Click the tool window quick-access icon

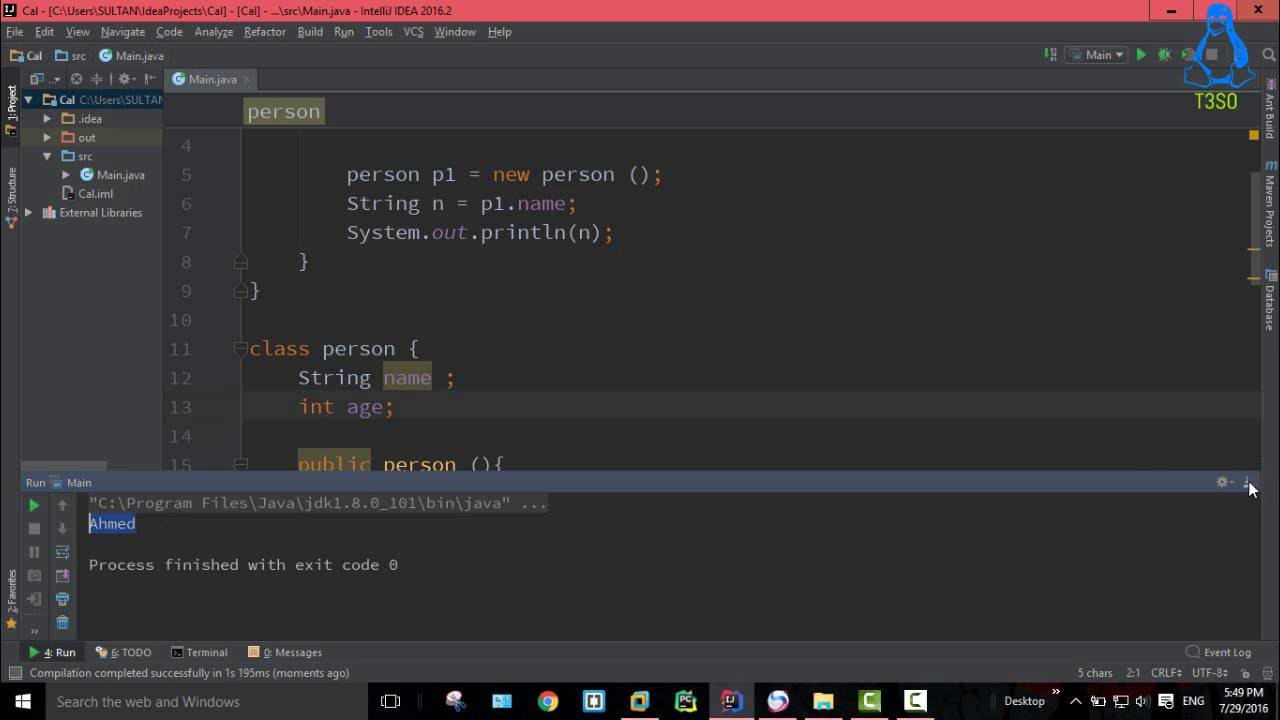15,673
